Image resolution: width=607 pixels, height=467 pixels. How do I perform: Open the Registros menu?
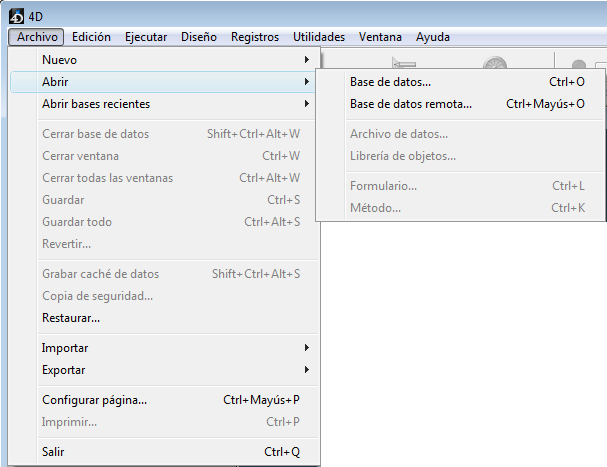pos(255,37)
